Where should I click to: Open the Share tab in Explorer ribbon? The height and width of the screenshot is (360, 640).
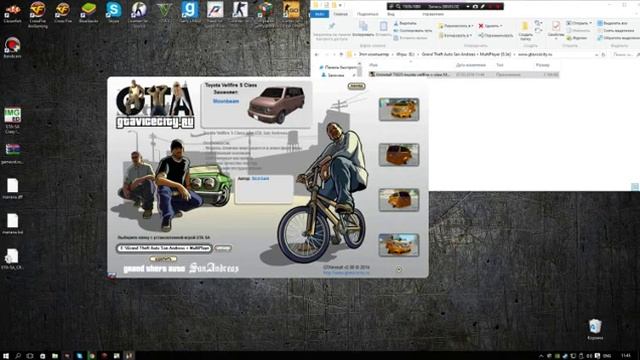367,14
